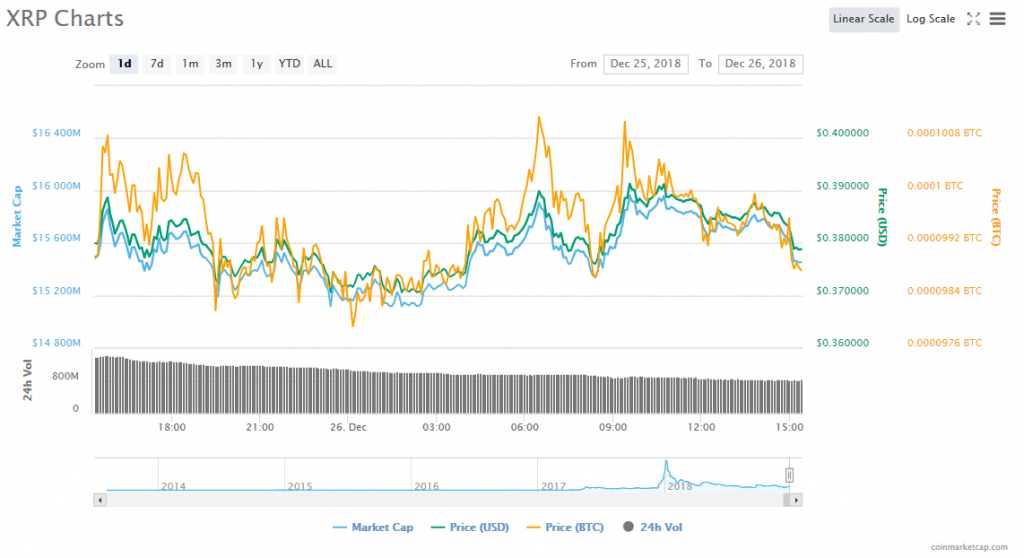This screenshot has height=558, width=1024.
Task: Set zoom to 3m
Action: tap(223, 64)
